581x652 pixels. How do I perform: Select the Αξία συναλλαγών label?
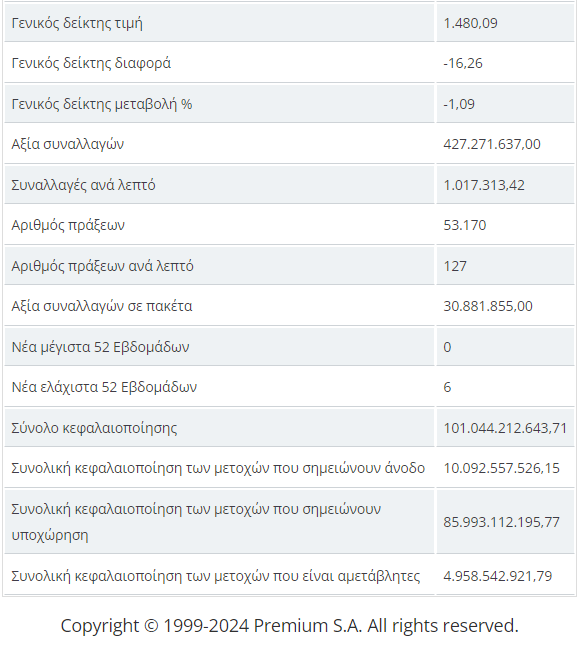(x=68, y=144)
